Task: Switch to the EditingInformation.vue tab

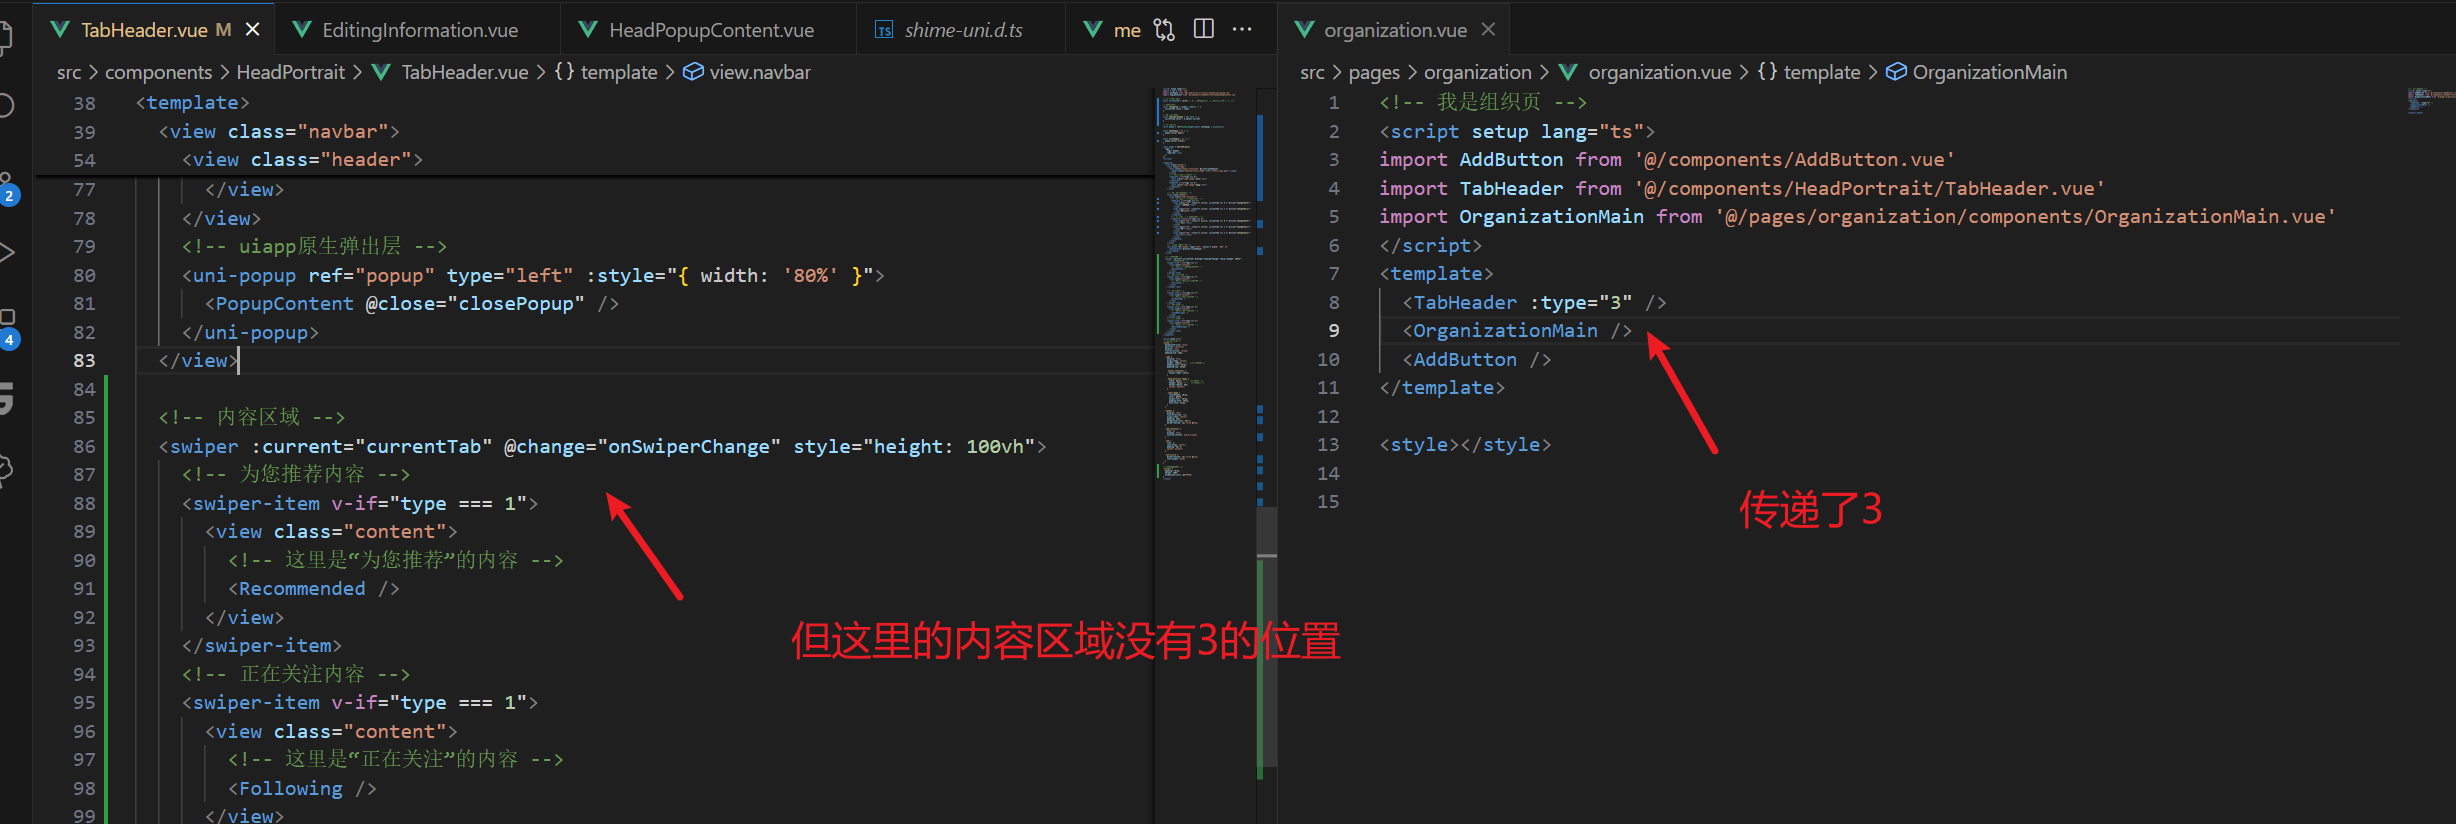Action: pos(420,30)
